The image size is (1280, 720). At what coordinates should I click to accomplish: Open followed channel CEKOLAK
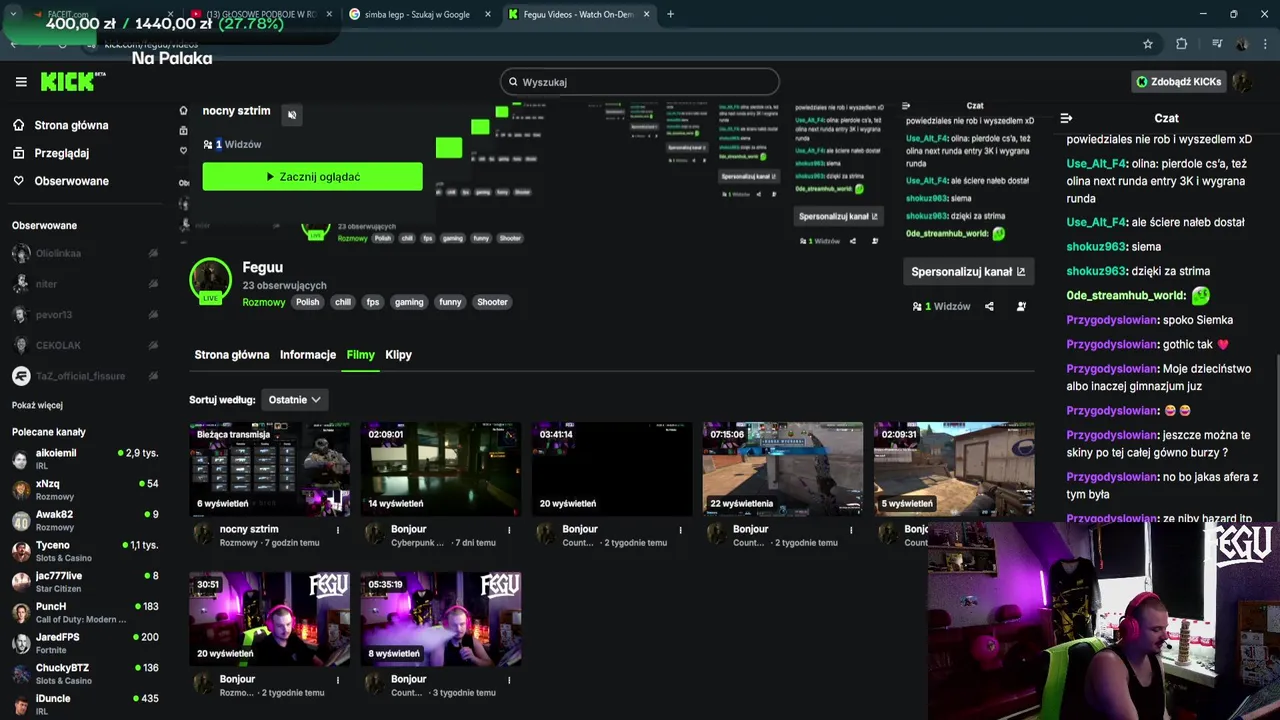[x=84, y=346]
